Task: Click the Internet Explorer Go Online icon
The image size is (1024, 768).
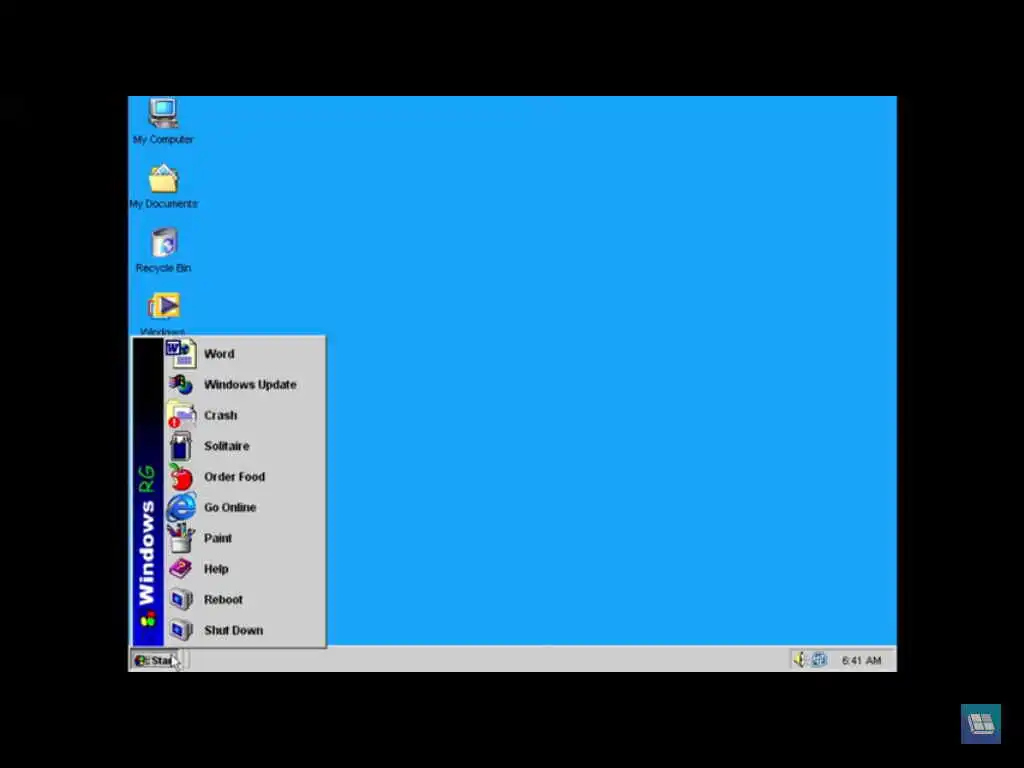Action: click(181, 507)
